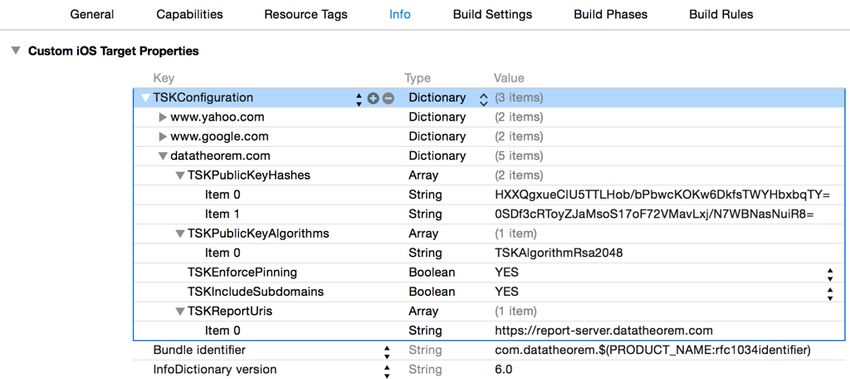Click YES value of TSKEnforcePinning
This screenshot has width=850, height=379.
pos(506,273)
